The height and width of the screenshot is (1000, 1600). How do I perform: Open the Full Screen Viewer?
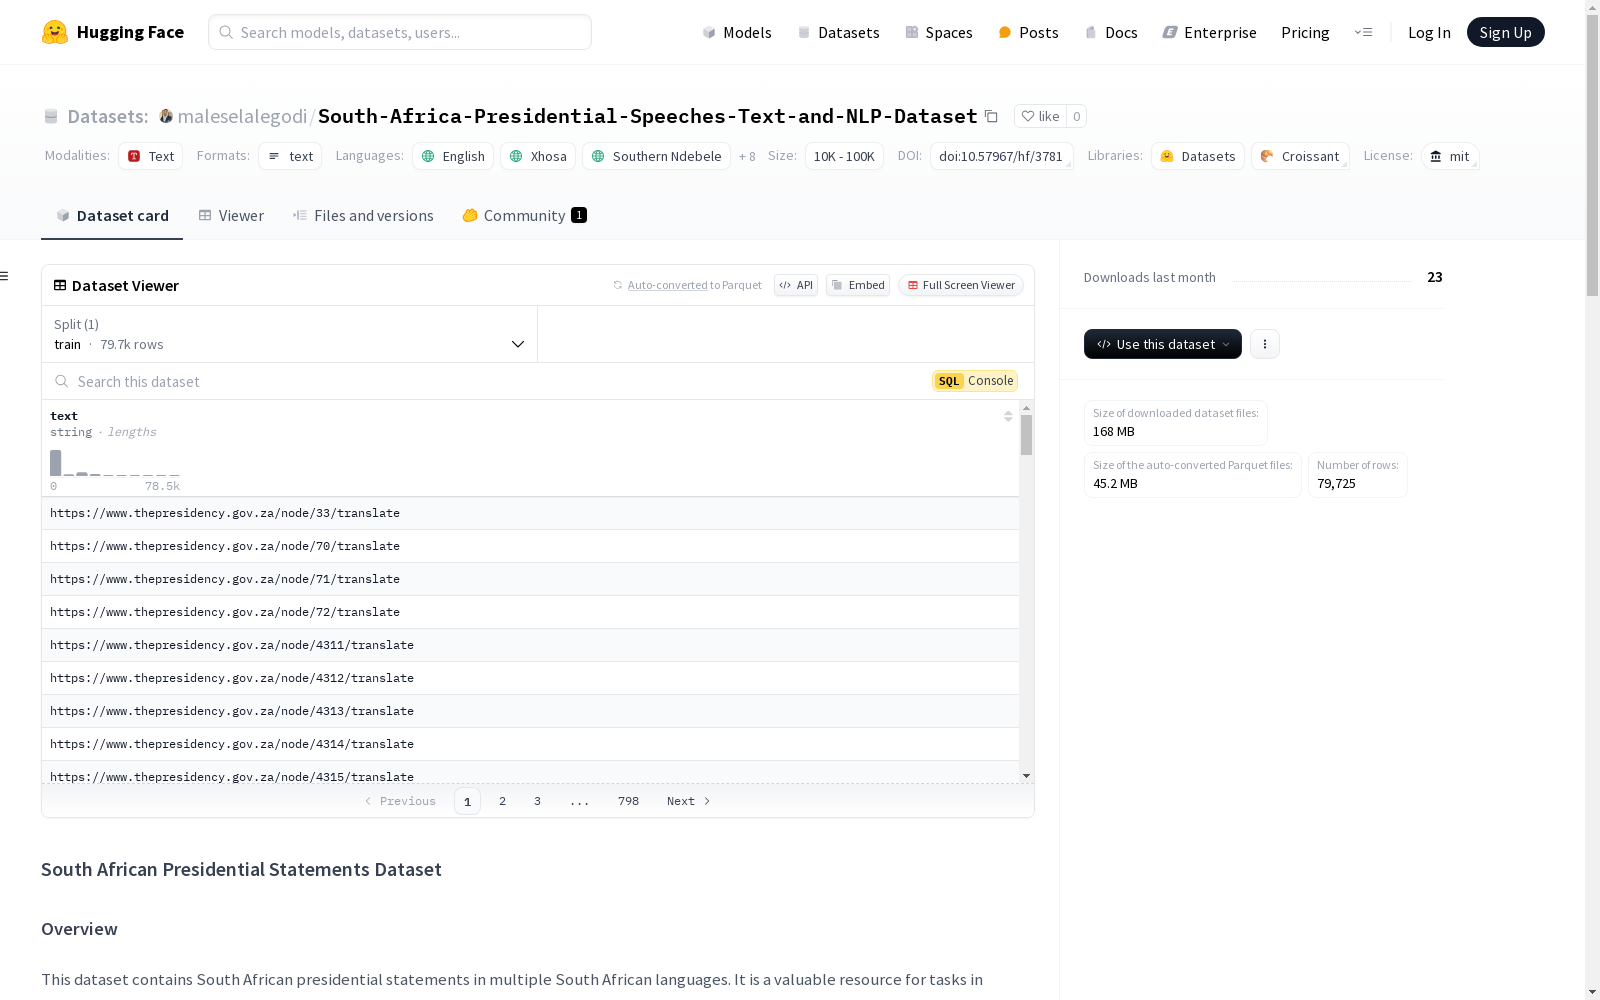click(961, 285)
